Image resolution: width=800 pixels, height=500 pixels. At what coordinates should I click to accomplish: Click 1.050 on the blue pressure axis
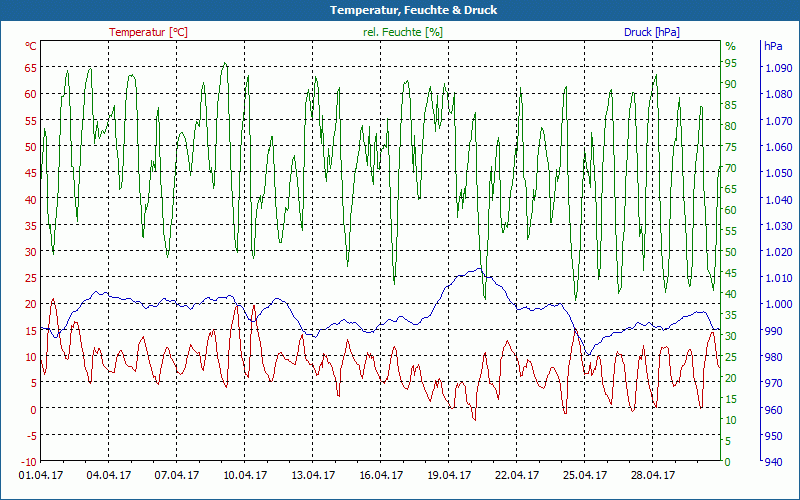point(779,173)
